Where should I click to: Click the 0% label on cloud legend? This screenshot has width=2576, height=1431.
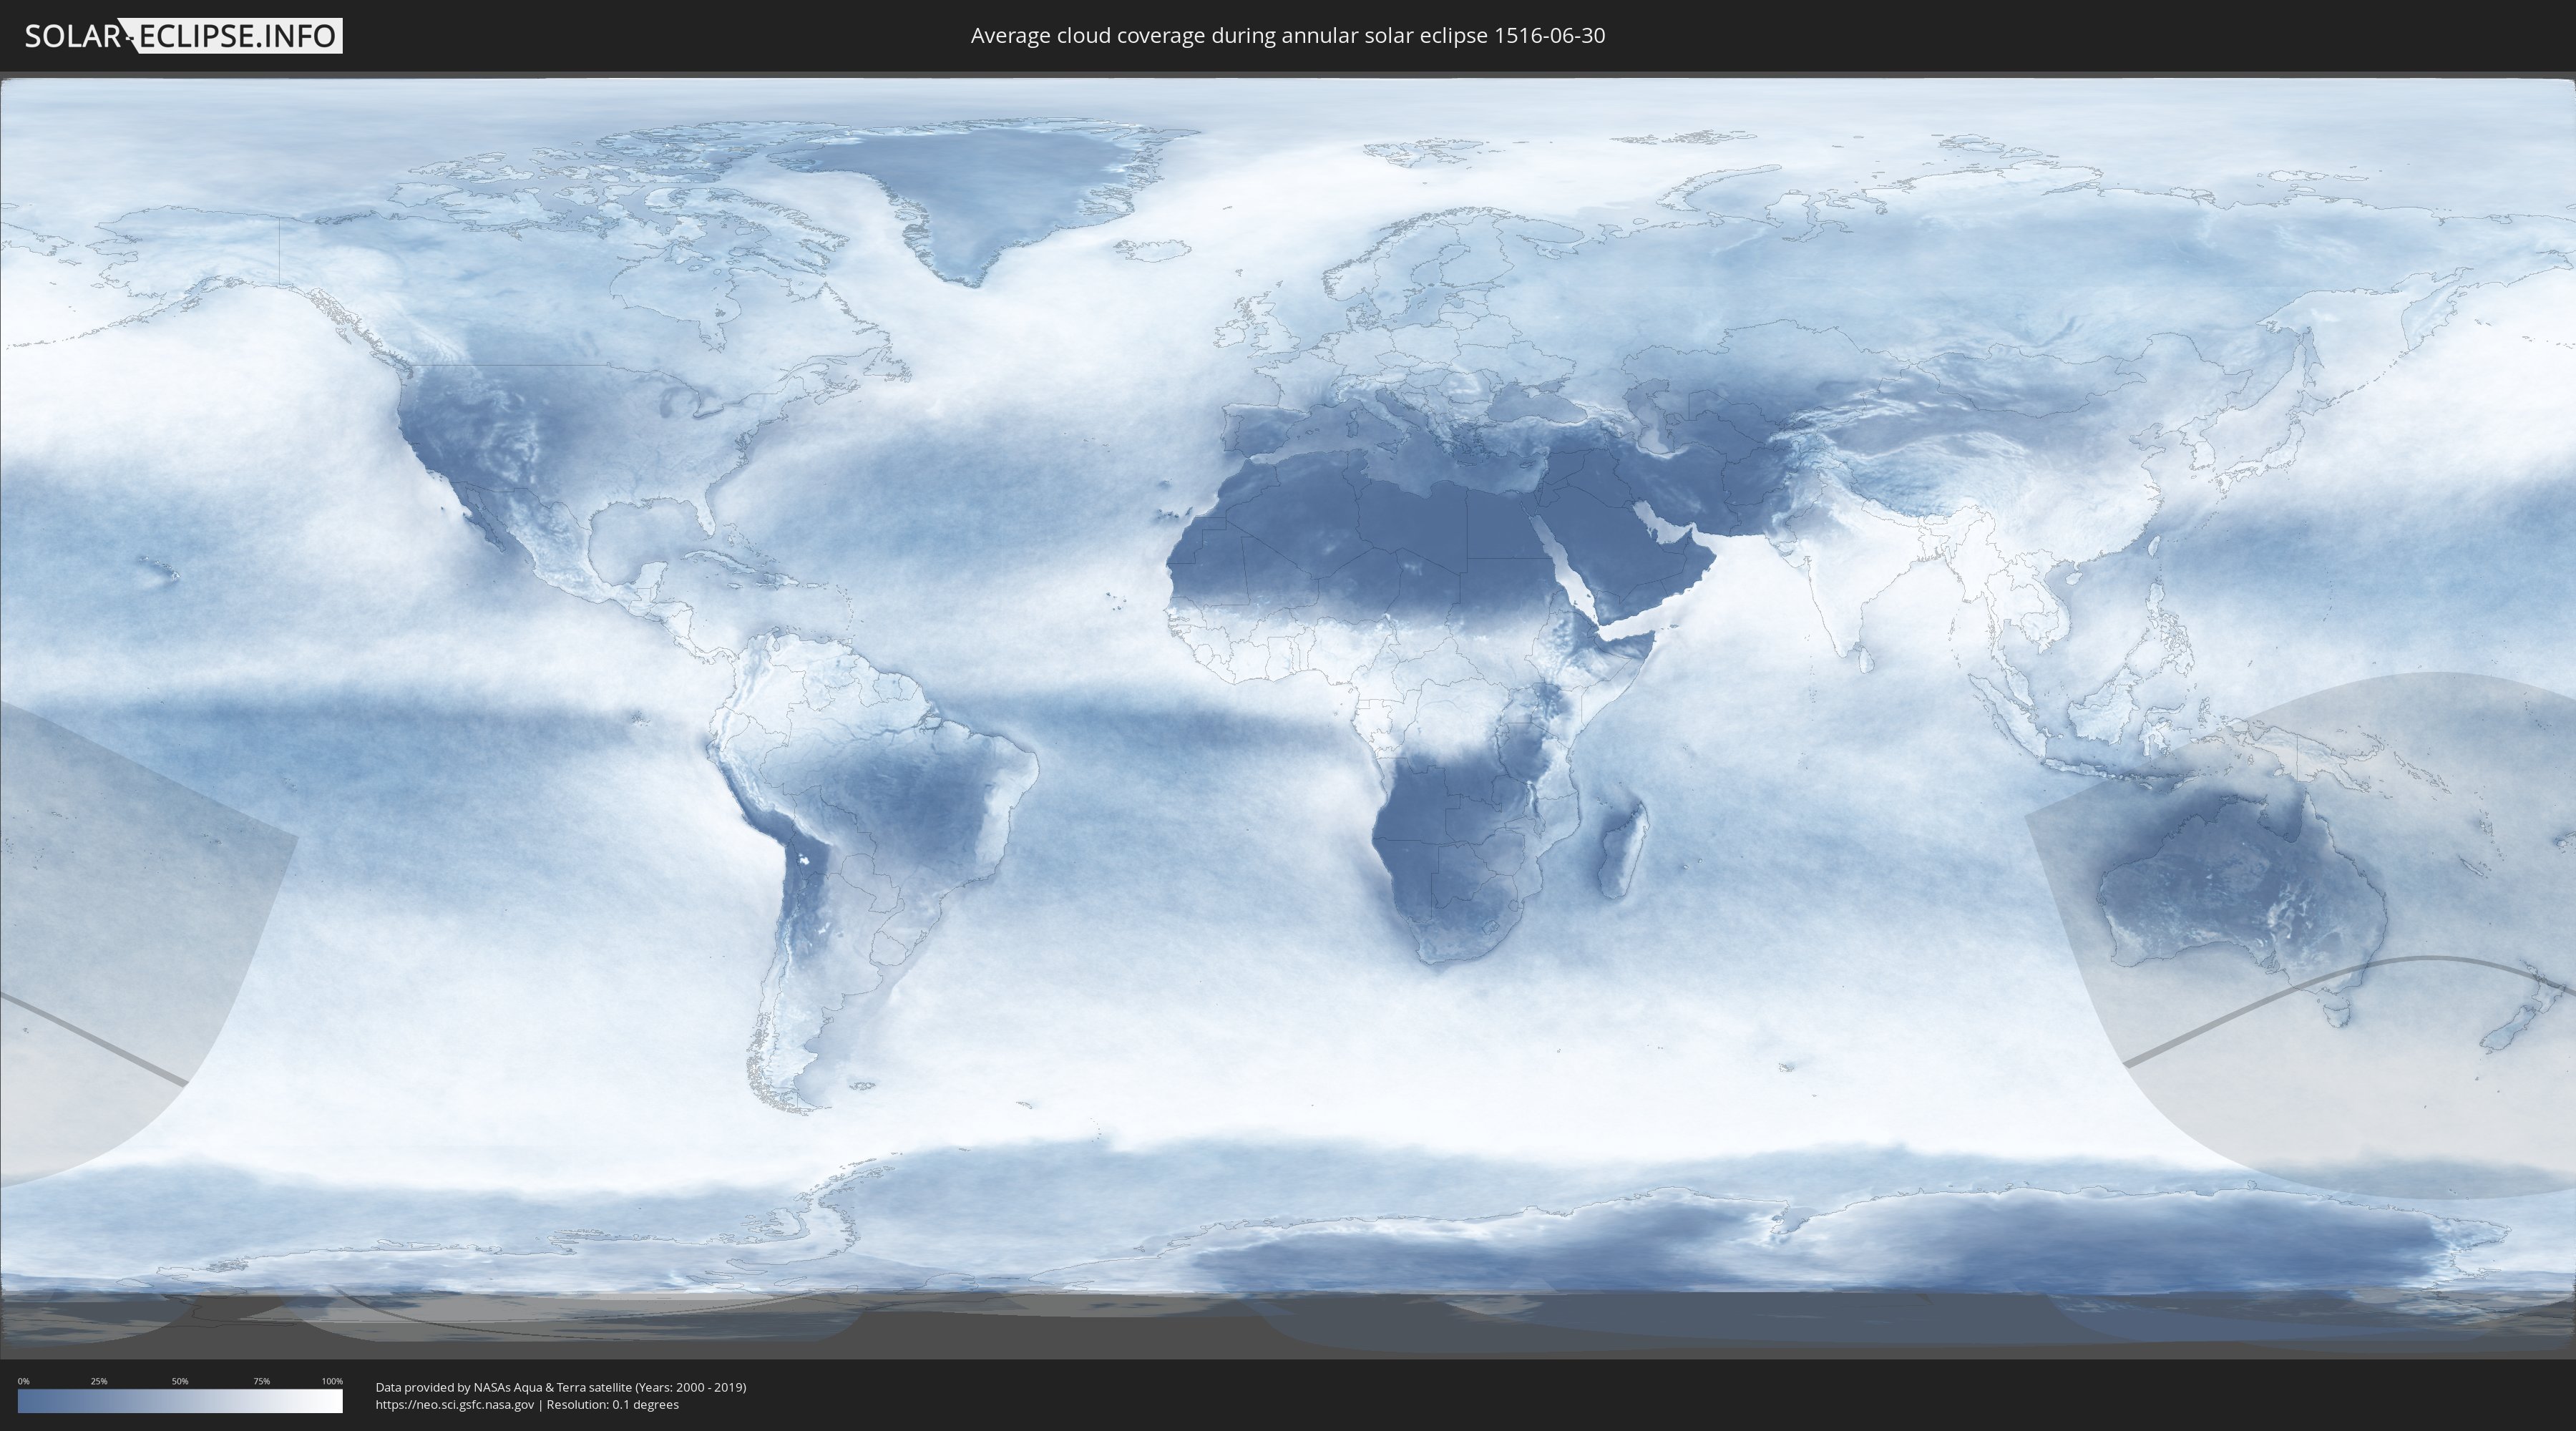23,1381
